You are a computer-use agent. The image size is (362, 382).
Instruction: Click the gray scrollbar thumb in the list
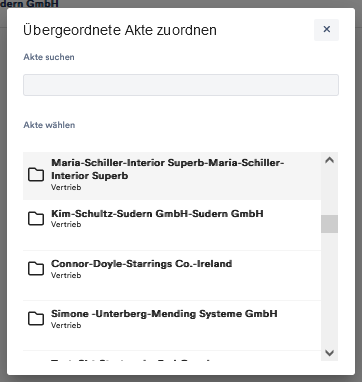(329, 224)
